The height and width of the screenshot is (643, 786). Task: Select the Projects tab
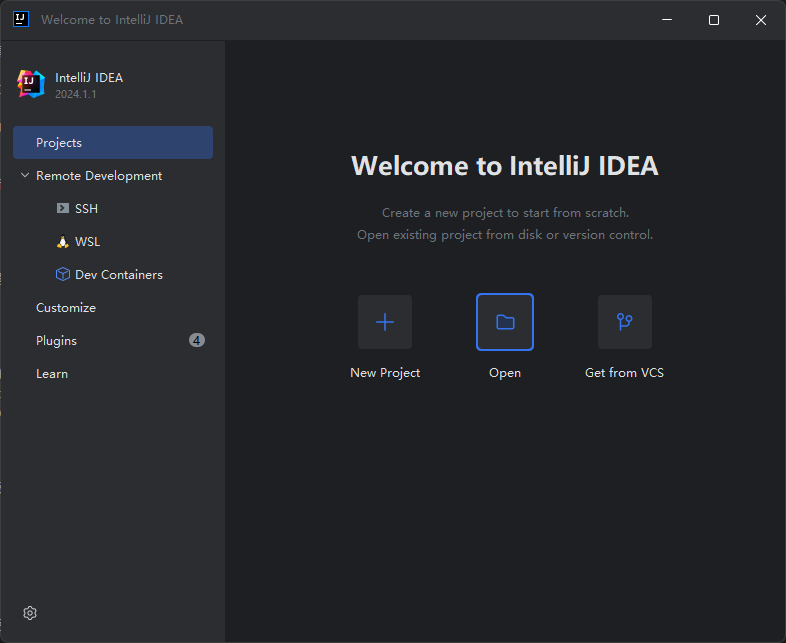113,143
